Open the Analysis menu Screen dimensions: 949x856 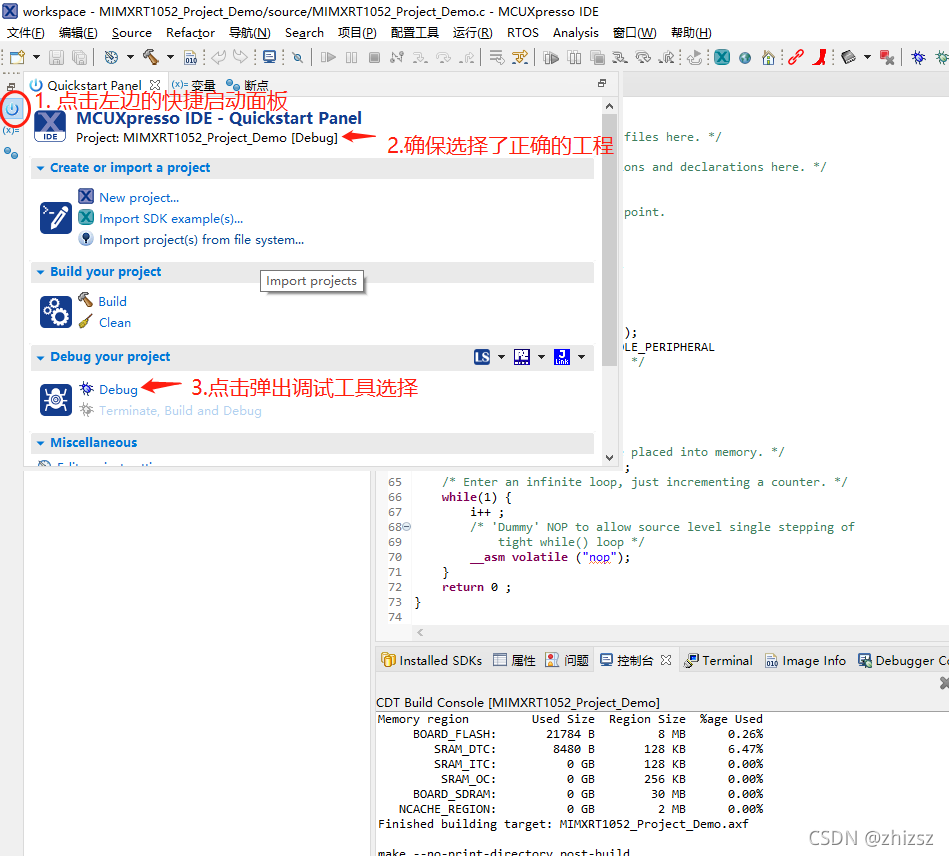(576, 33)
